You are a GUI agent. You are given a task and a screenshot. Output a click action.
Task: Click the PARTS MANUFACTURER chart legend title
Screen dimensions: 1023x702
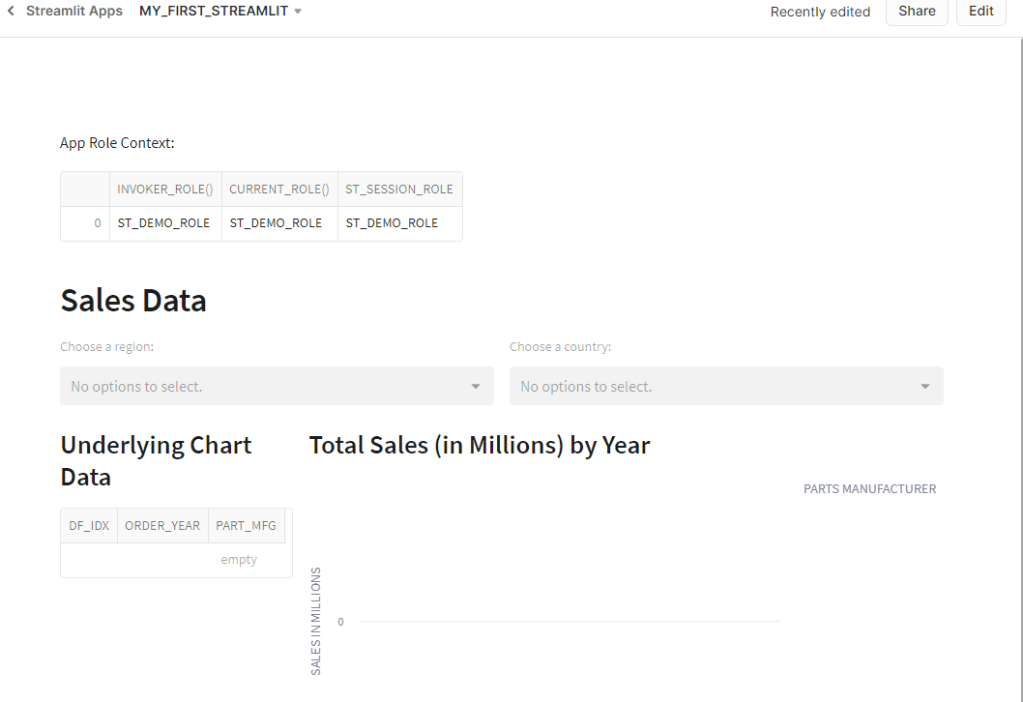[869, 489]
